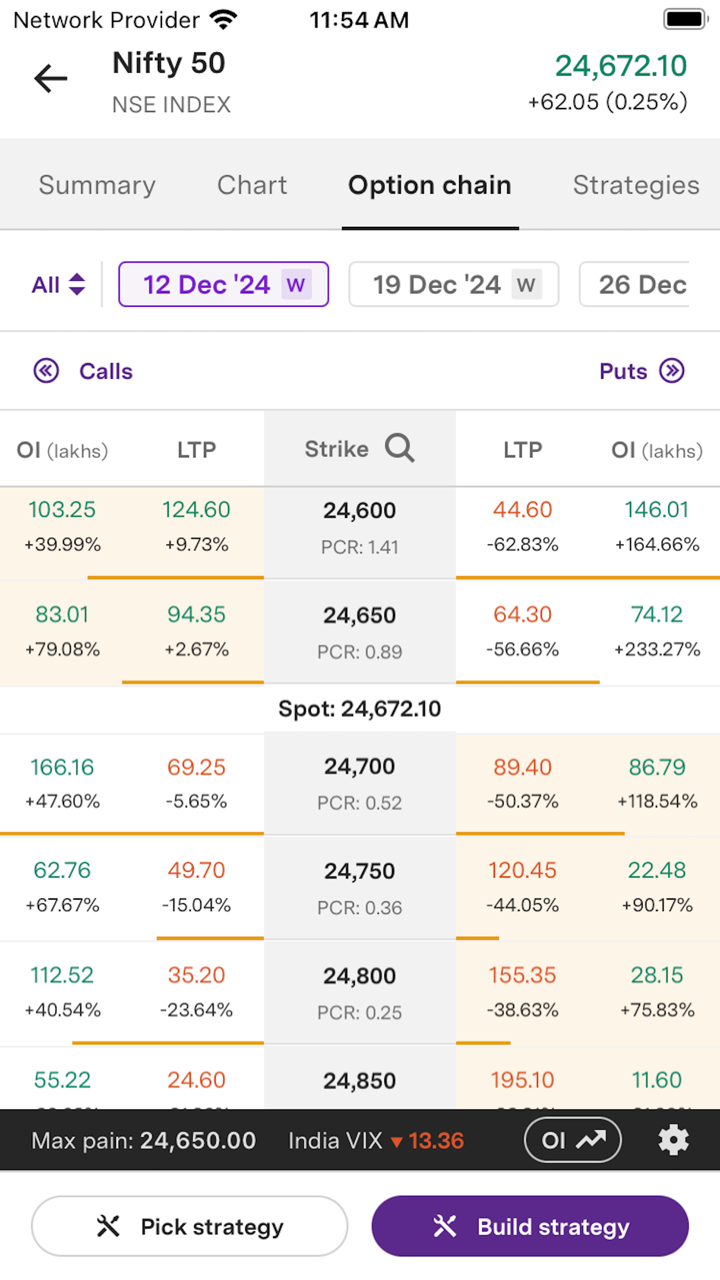Open the settings gear icon
This screenshot has width=720, height=1280.
tap(673, 1140)
